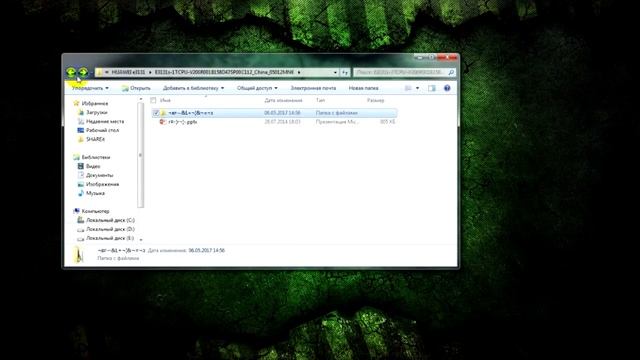
Task: Click the navigation pane scroll-down arrow
Action: click(141, 240)
